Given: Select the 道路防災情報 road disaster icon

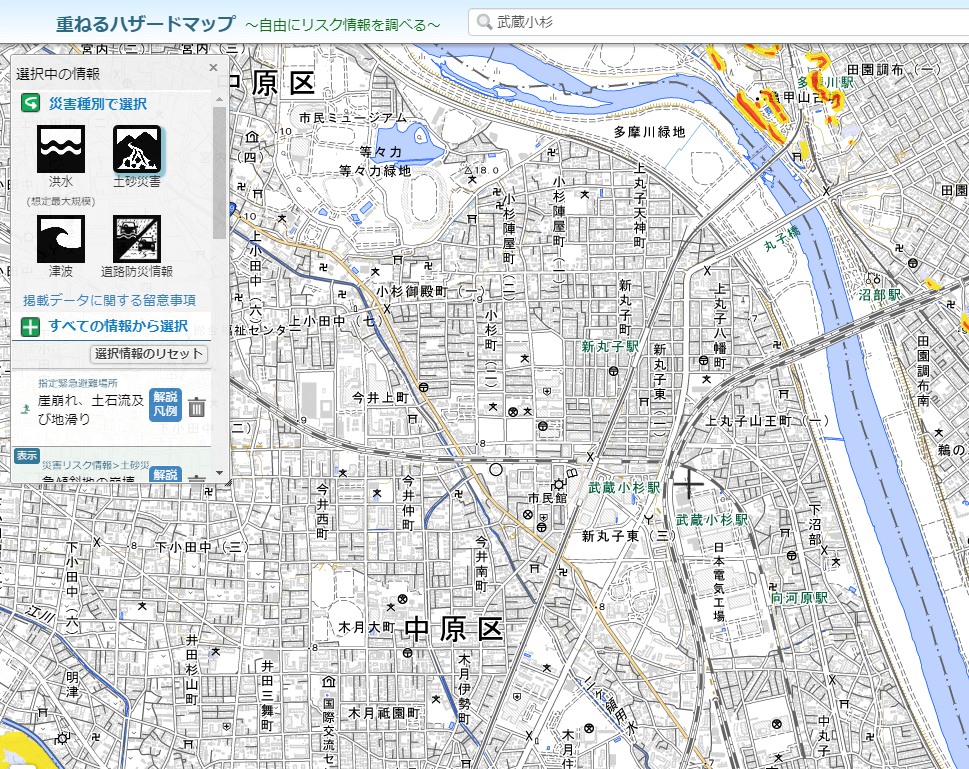Looking at the screenshot, I should point(137,239).
